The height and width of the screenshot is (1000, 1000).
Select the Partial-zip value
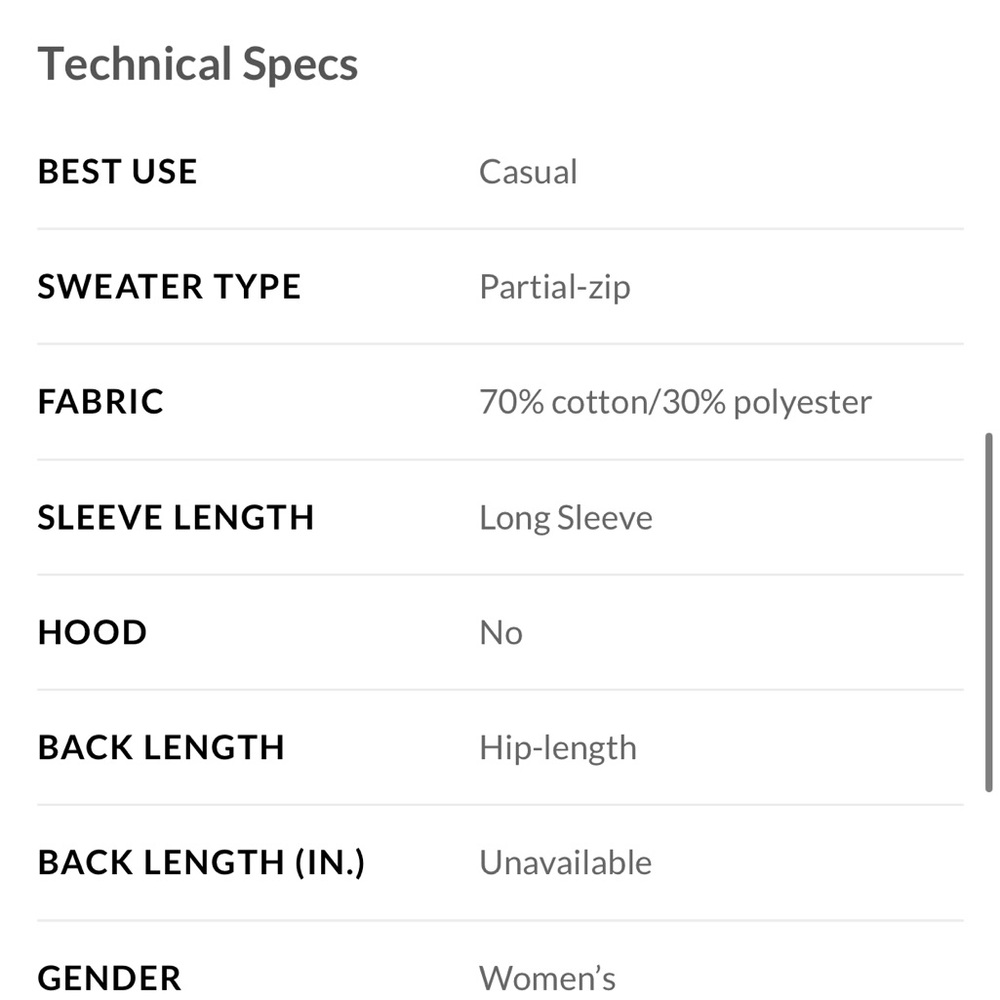(554, 287)
